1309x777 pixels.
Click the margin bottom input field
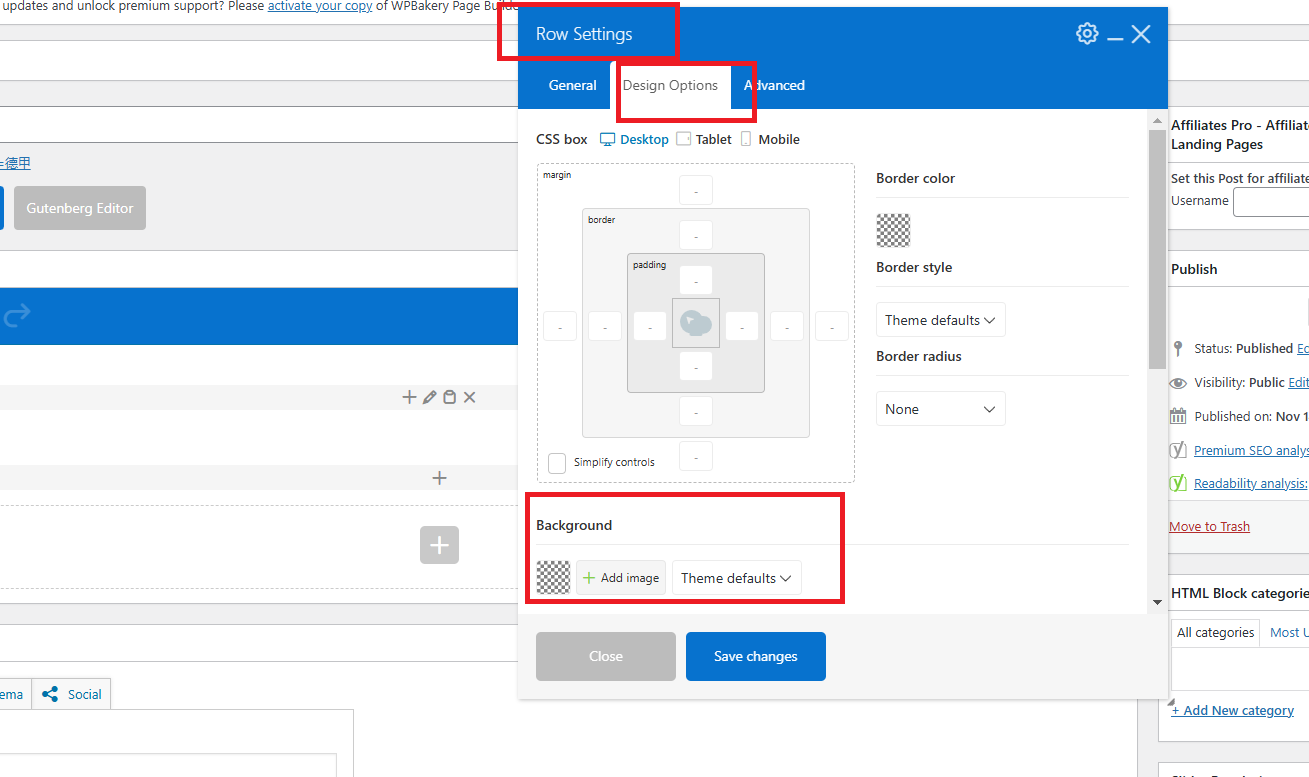(x=696, y=456)
